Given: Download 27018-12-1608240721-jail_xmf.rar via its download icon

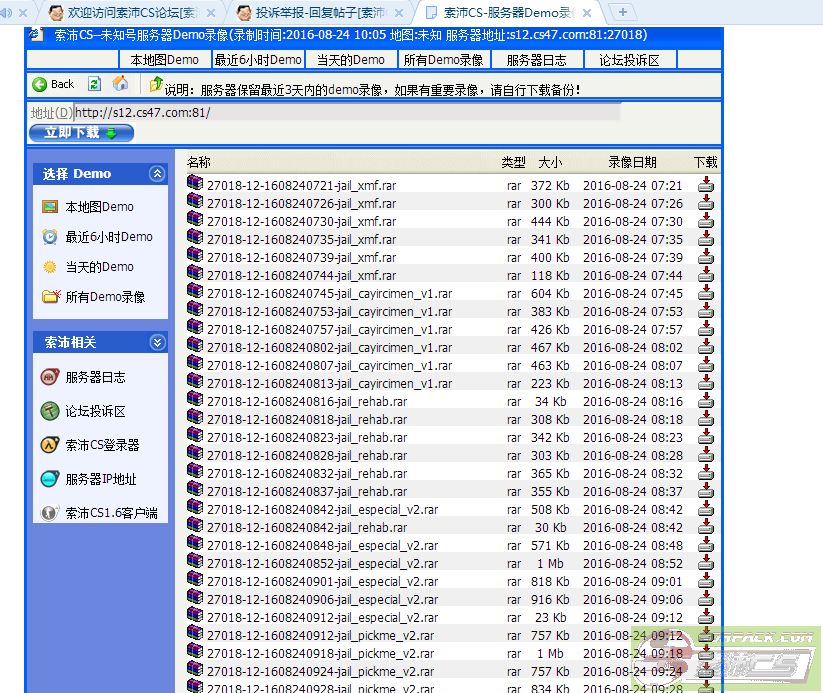Looking at the screenshot, I should tap(706, 185).
